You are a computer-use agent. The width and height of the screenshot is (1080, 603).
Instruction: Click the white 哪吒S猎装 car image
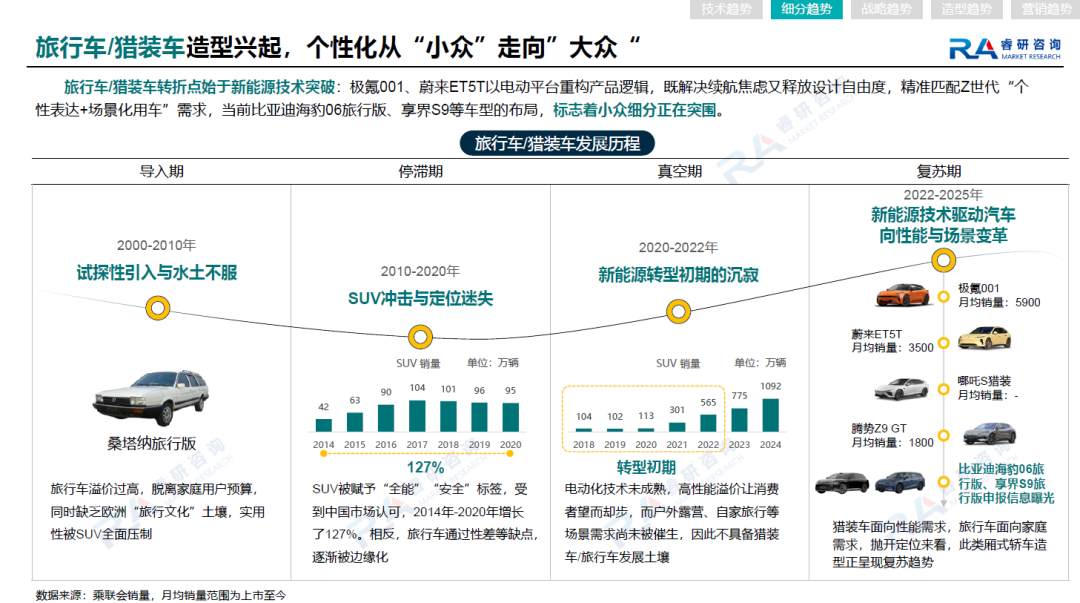pyautogui.click(x=902, y=388)
